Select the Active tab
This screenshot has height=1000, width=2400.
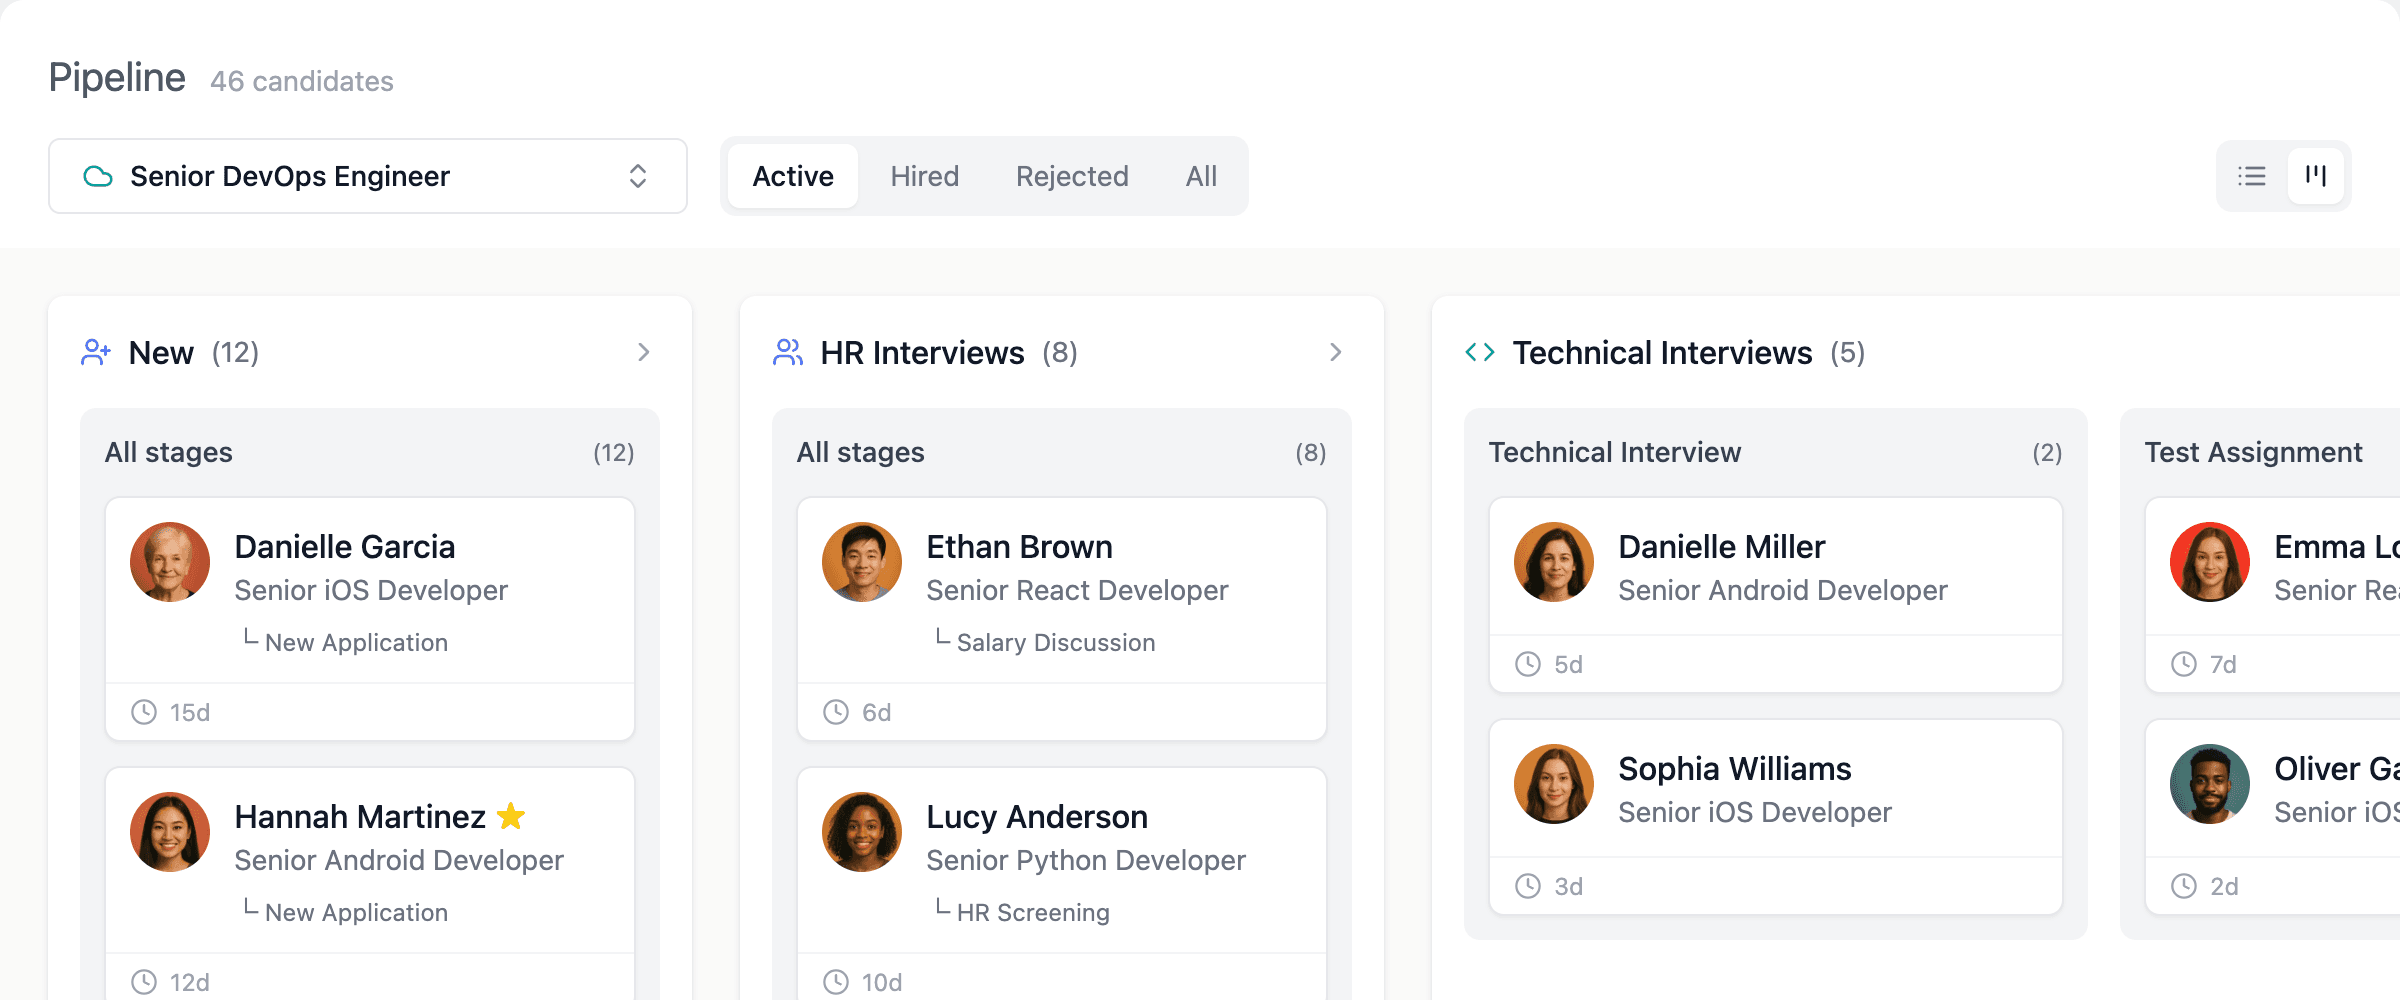tap(793, 176)
